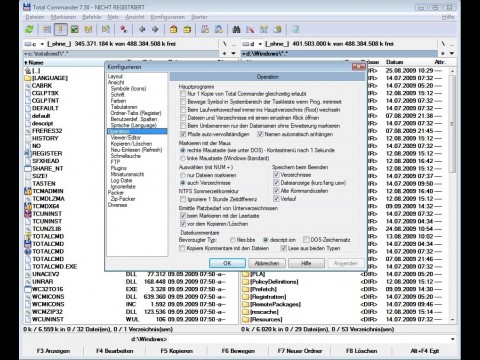Open multi-rename tool icon
Screen dimensions: 480x360
(x=250, y=29)
